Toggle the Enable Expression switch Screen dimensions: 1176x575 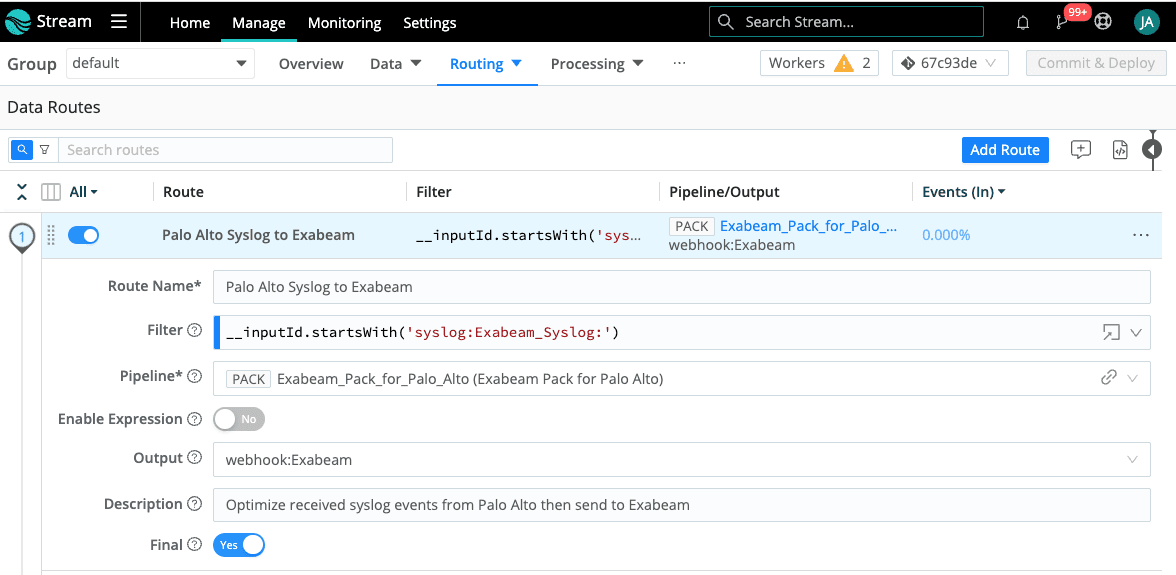coord(239,419)
